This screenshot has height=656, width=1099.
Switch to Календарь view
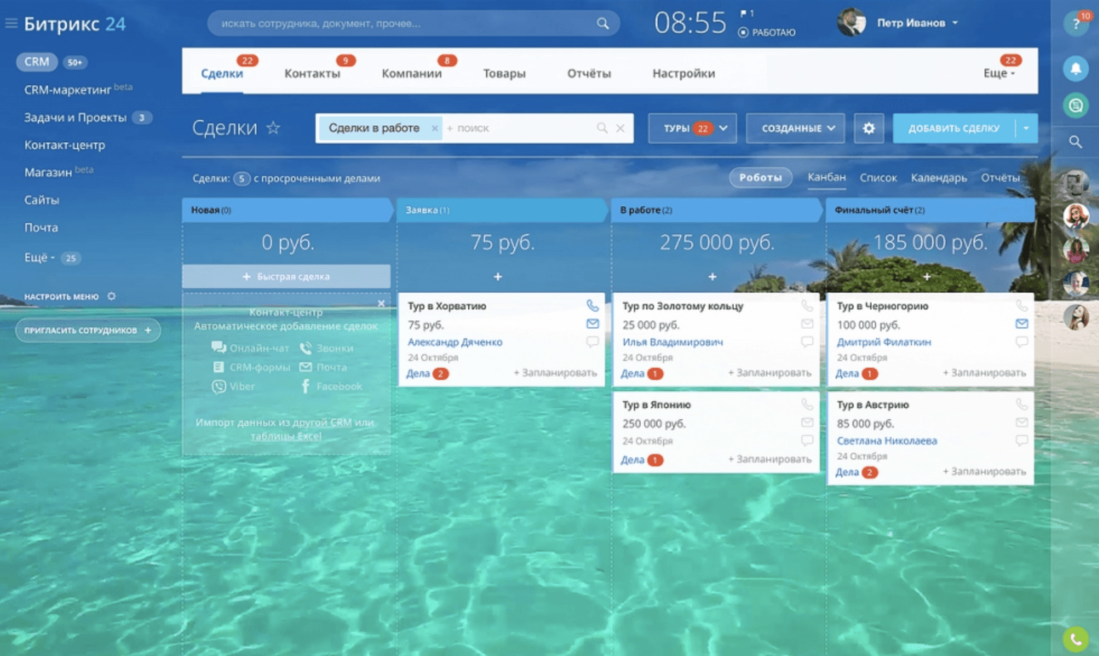coord(938,178)
